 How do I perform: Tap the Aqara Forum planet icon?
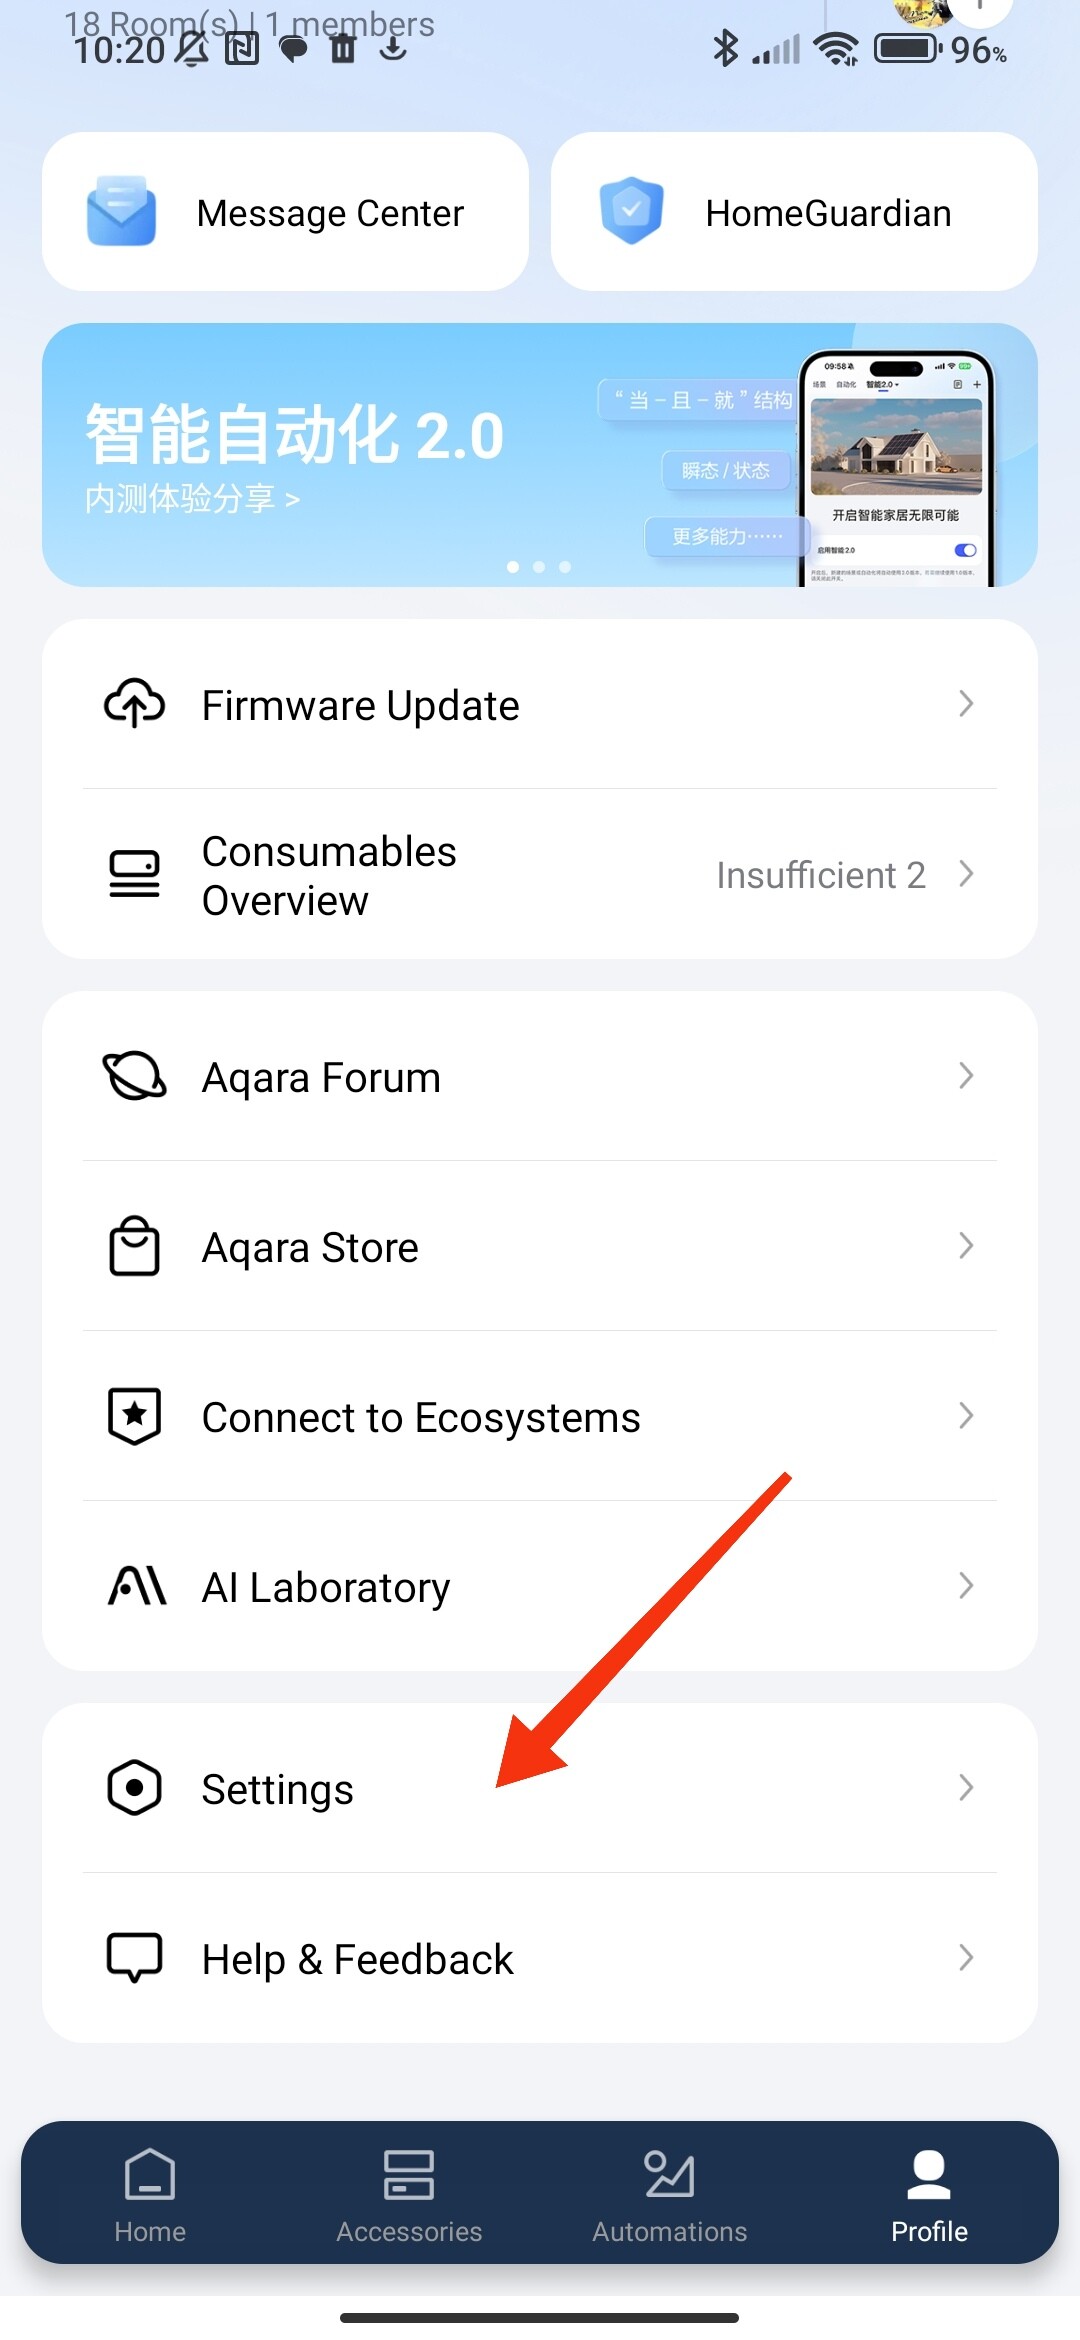pyautogui.click(x=135, y=1076)
